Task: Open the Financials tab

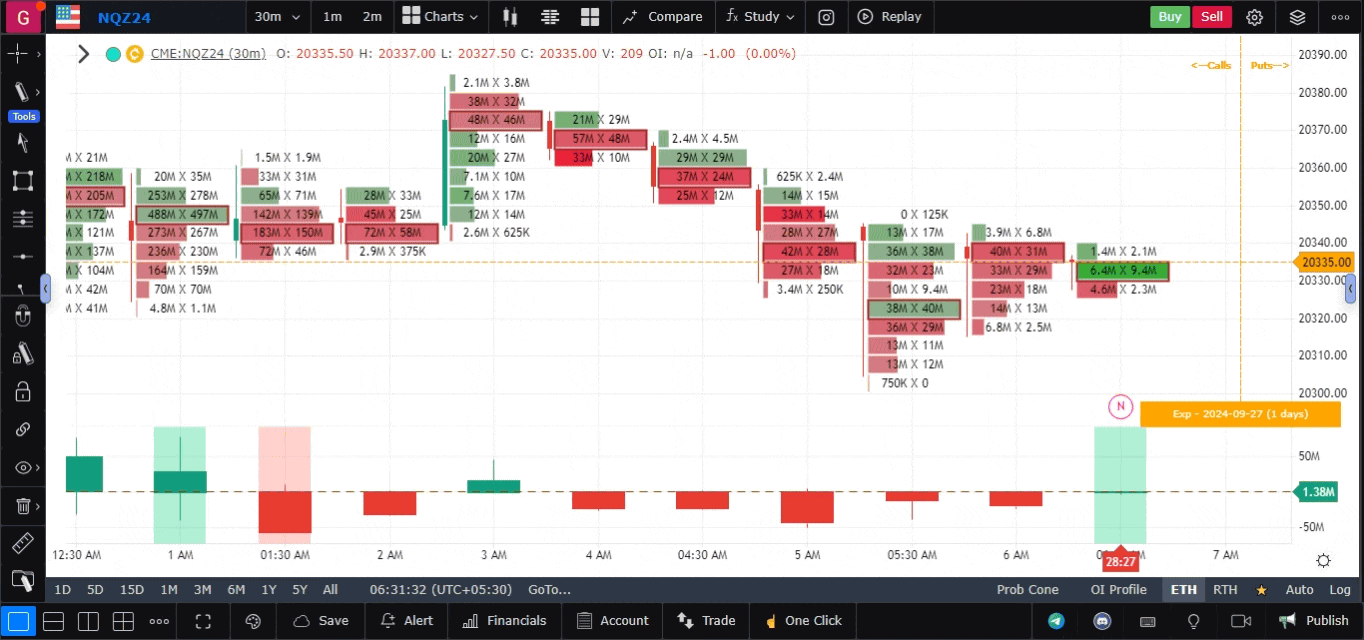Action: pos(505,621)
